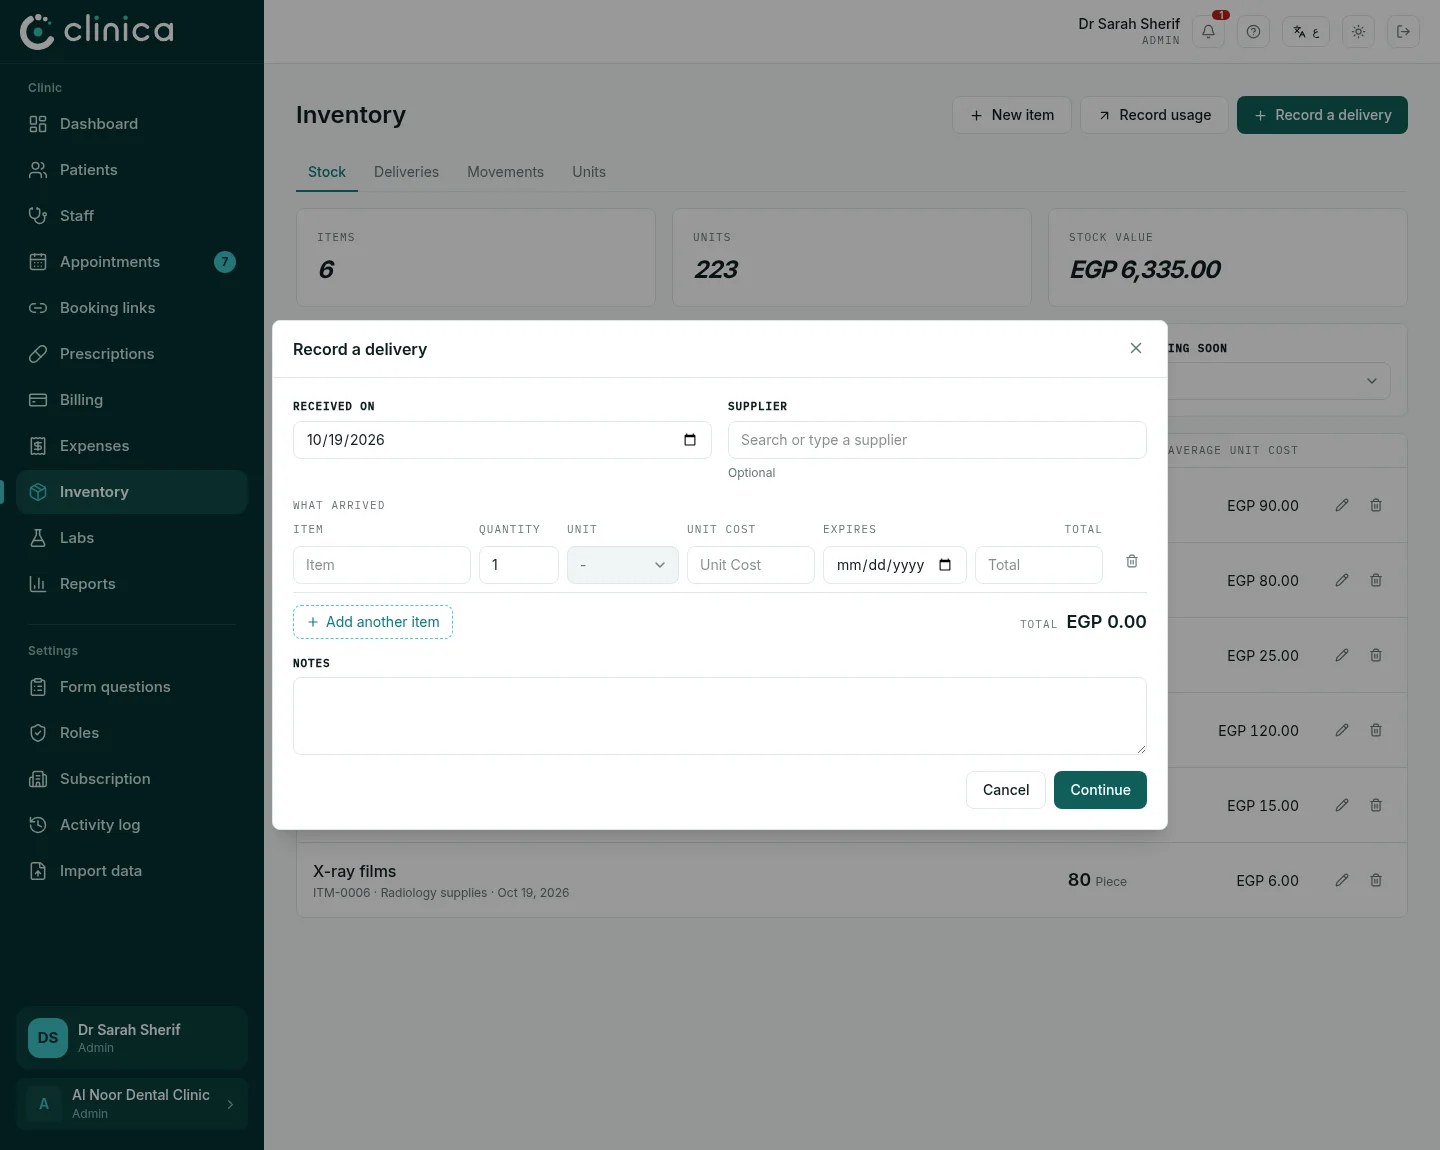Screen dimensions: 1440x1150
Task: Select the Stock tab
Action: click(327, 172)
